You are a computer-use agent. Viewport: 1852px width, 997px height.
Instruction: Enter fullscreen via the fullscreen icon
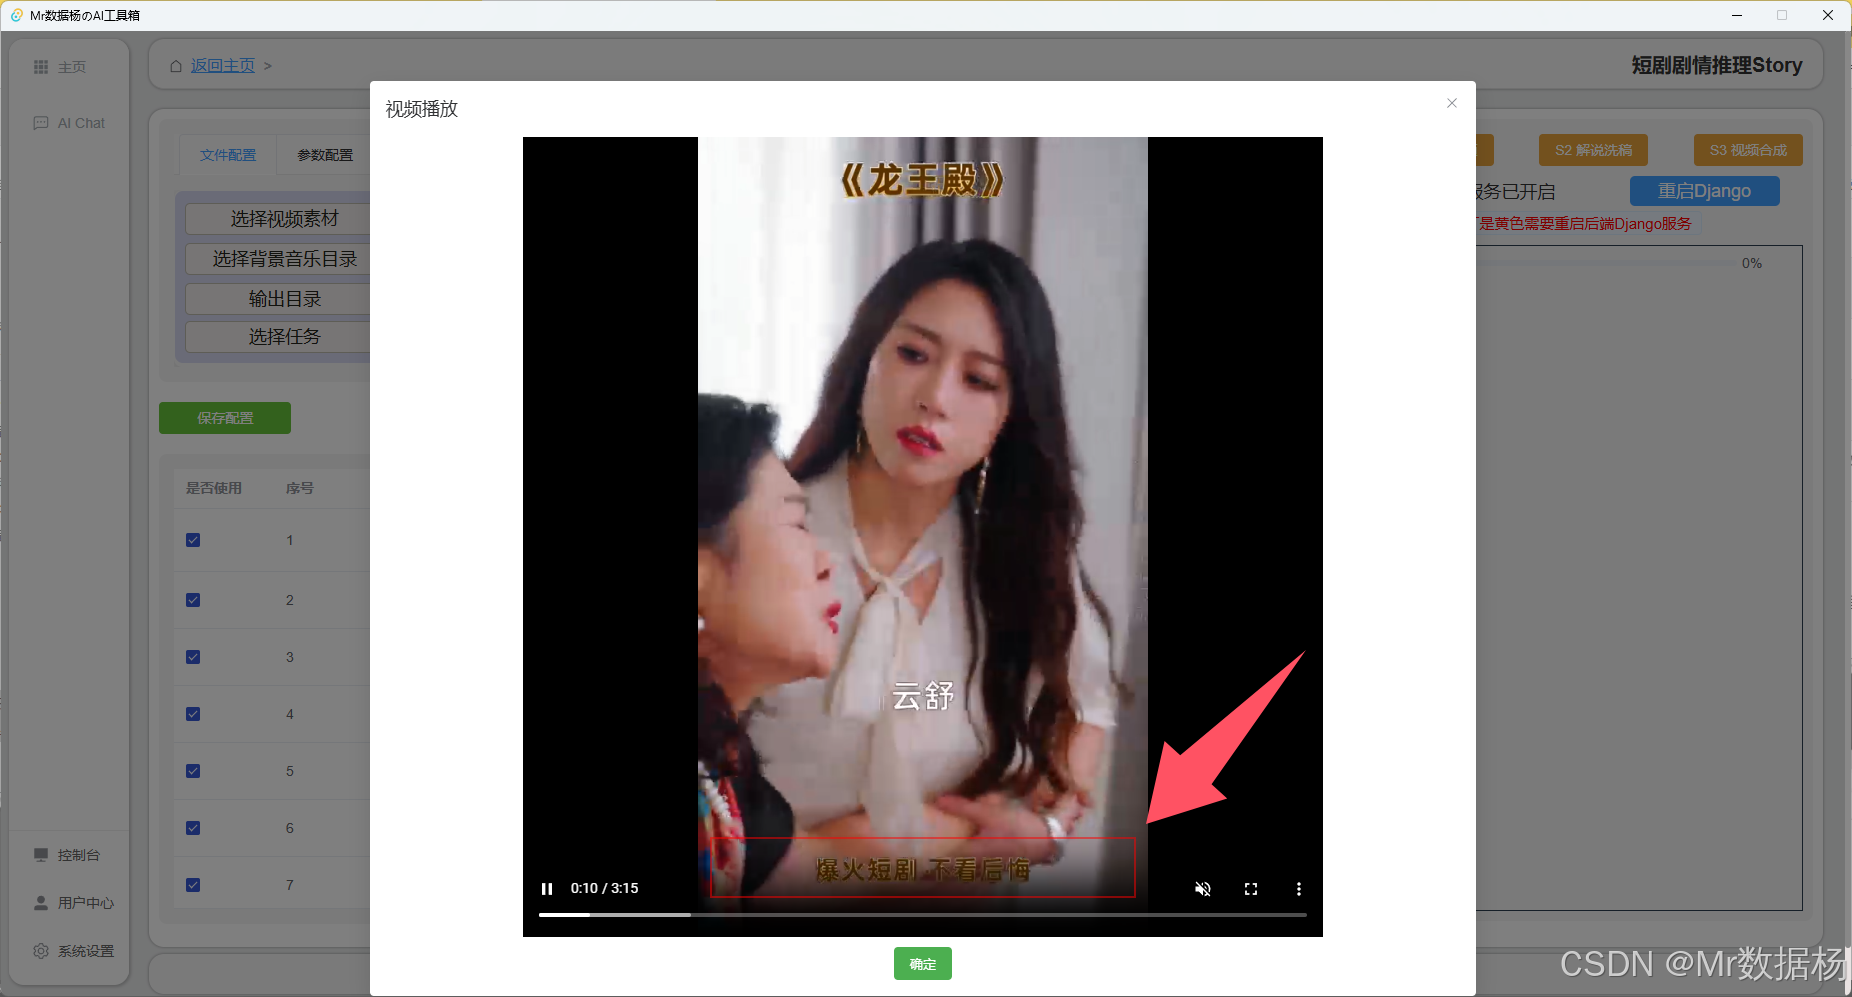point(1251,889)
